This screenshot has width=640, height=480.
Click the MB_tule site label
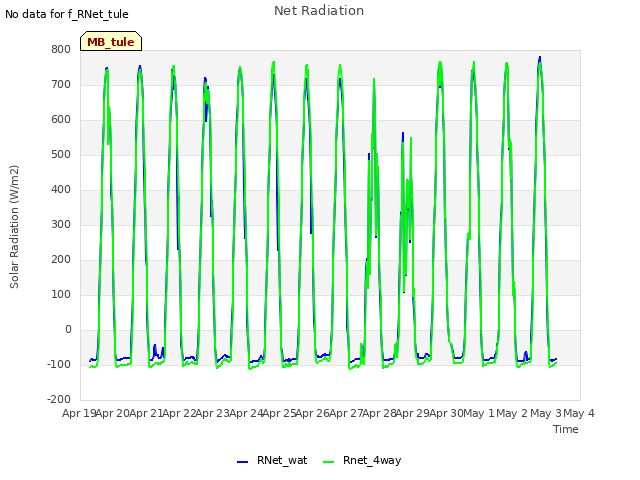[111, 42]
